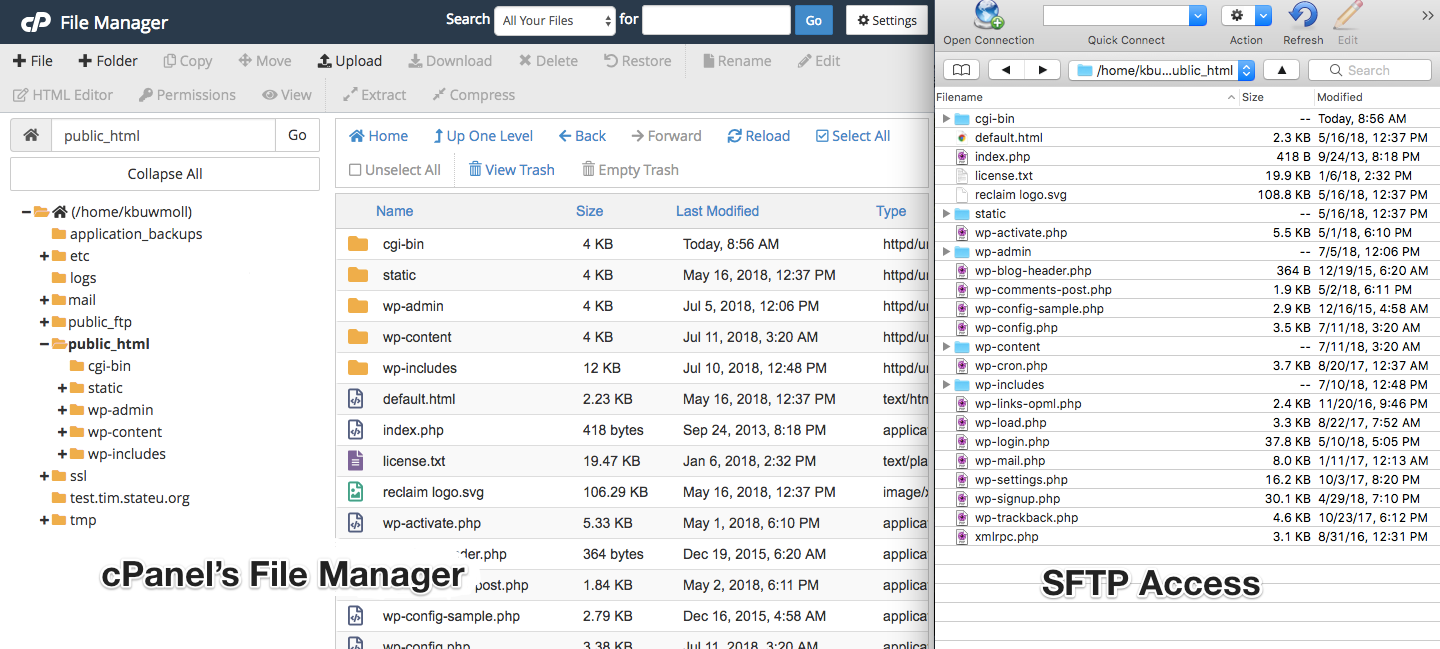Open the All Your Files search dropdown
Viewport: 1440px width, 649px height.
point(557,20)
